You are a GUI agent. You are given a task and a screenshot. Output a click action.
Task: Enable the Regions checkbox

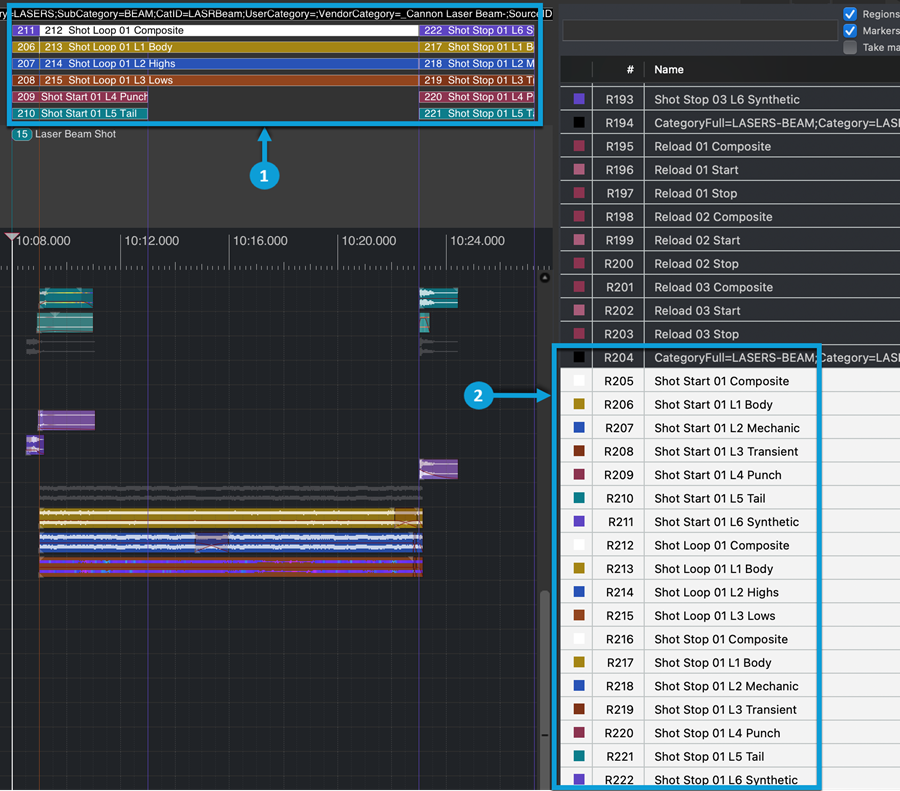(x=850, y=14)
